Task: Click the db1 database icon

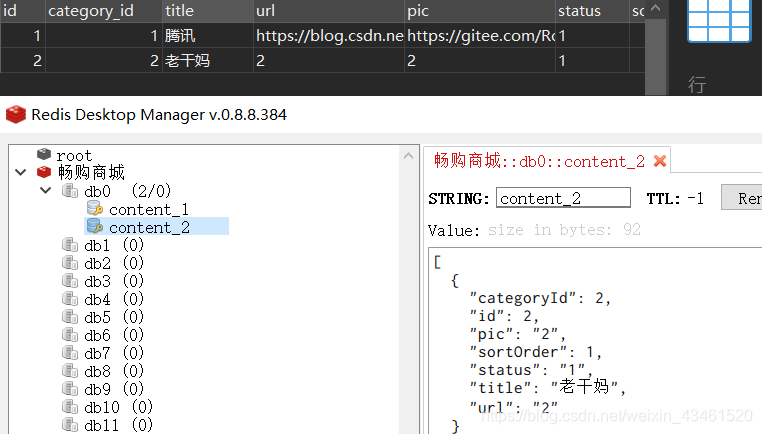Action: click(70, 245)
